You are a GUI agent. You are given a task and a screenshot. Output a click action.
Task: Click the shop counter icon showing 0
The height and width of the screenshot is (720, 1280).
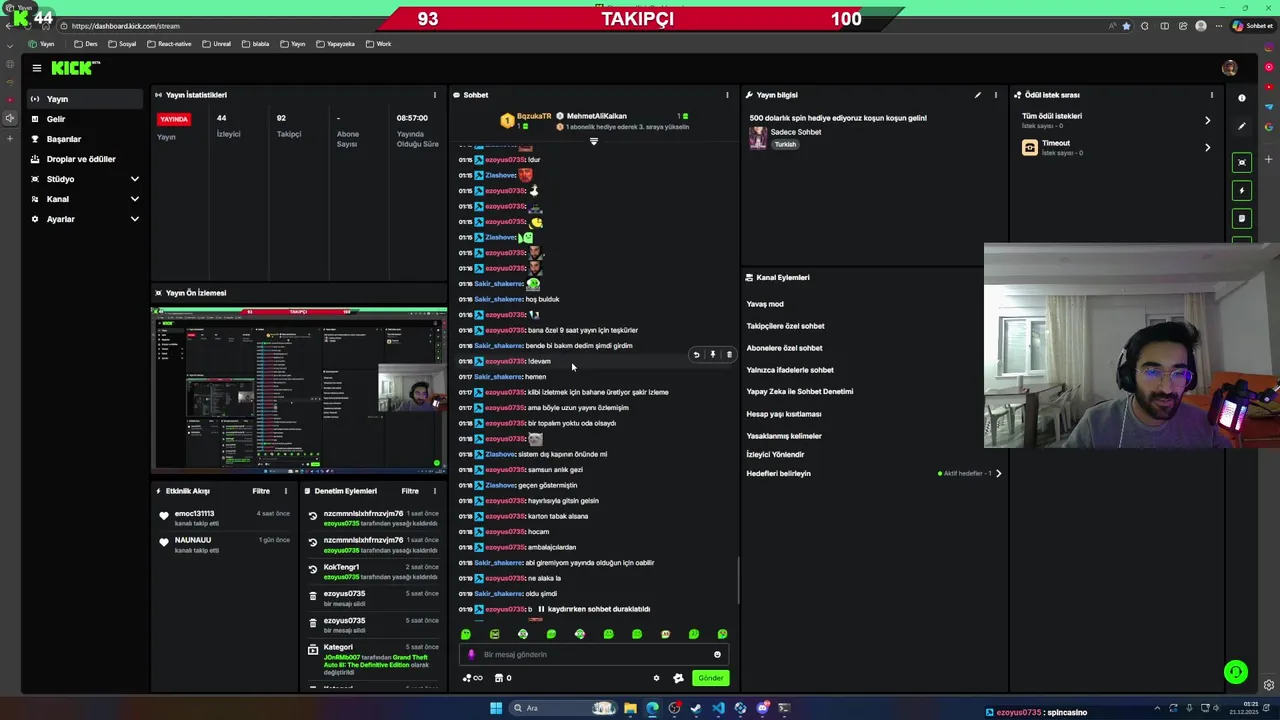[502, 678]
